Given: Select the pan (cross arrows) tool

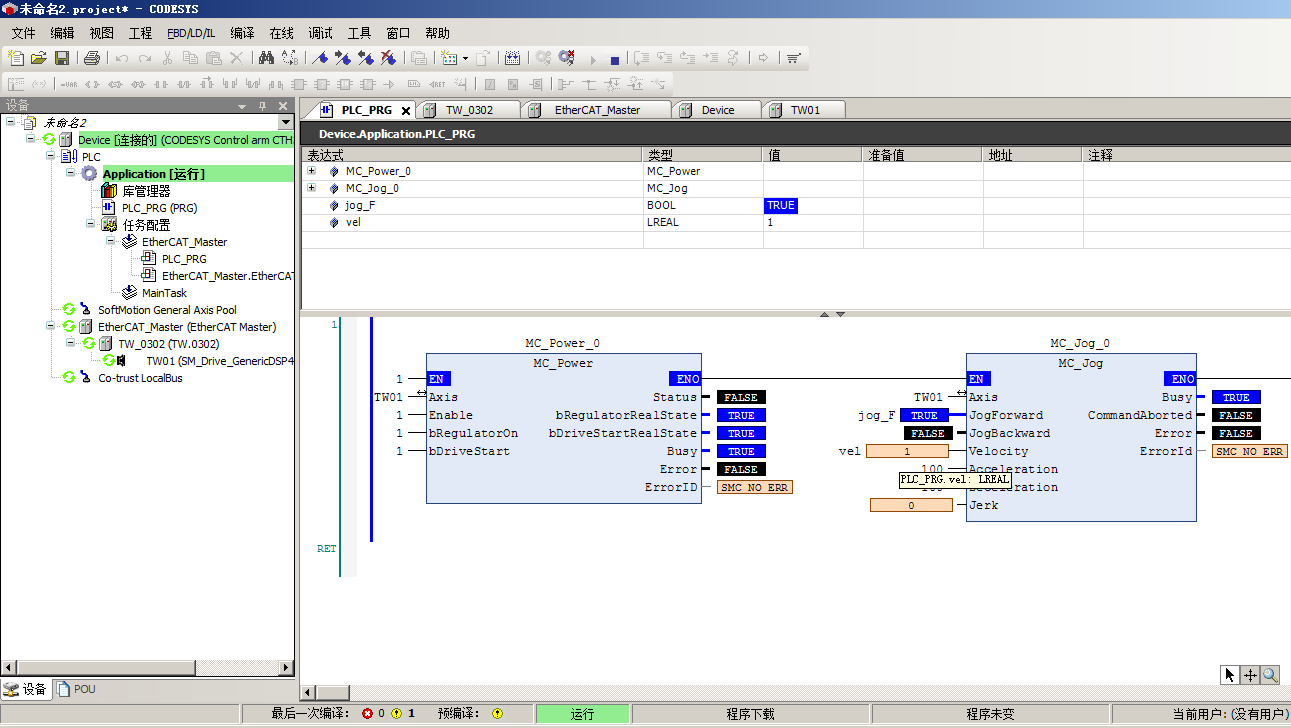Looking at the screenshot, I should click(1250, 675).
